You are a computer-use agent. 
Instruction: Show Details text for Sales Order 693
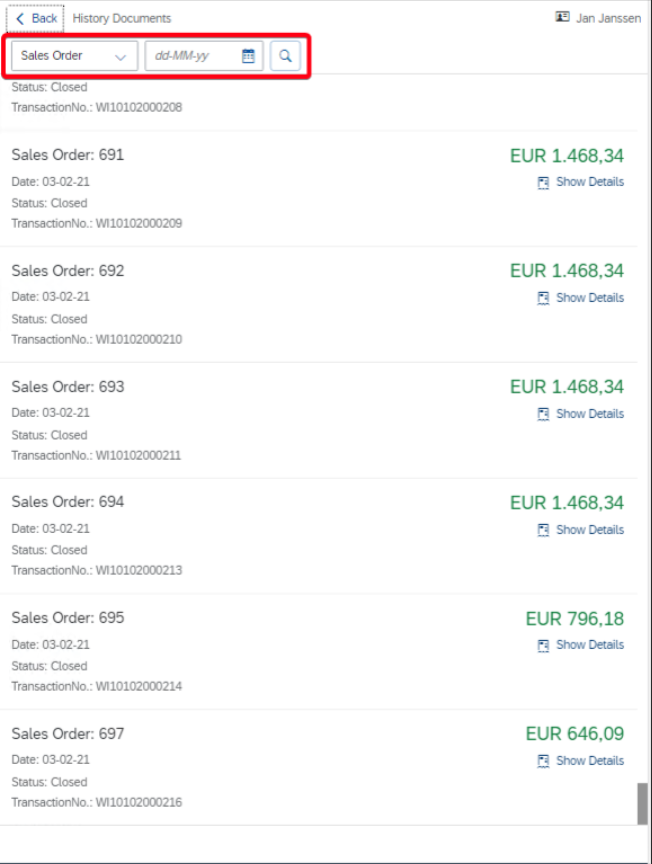pos(590,414)
